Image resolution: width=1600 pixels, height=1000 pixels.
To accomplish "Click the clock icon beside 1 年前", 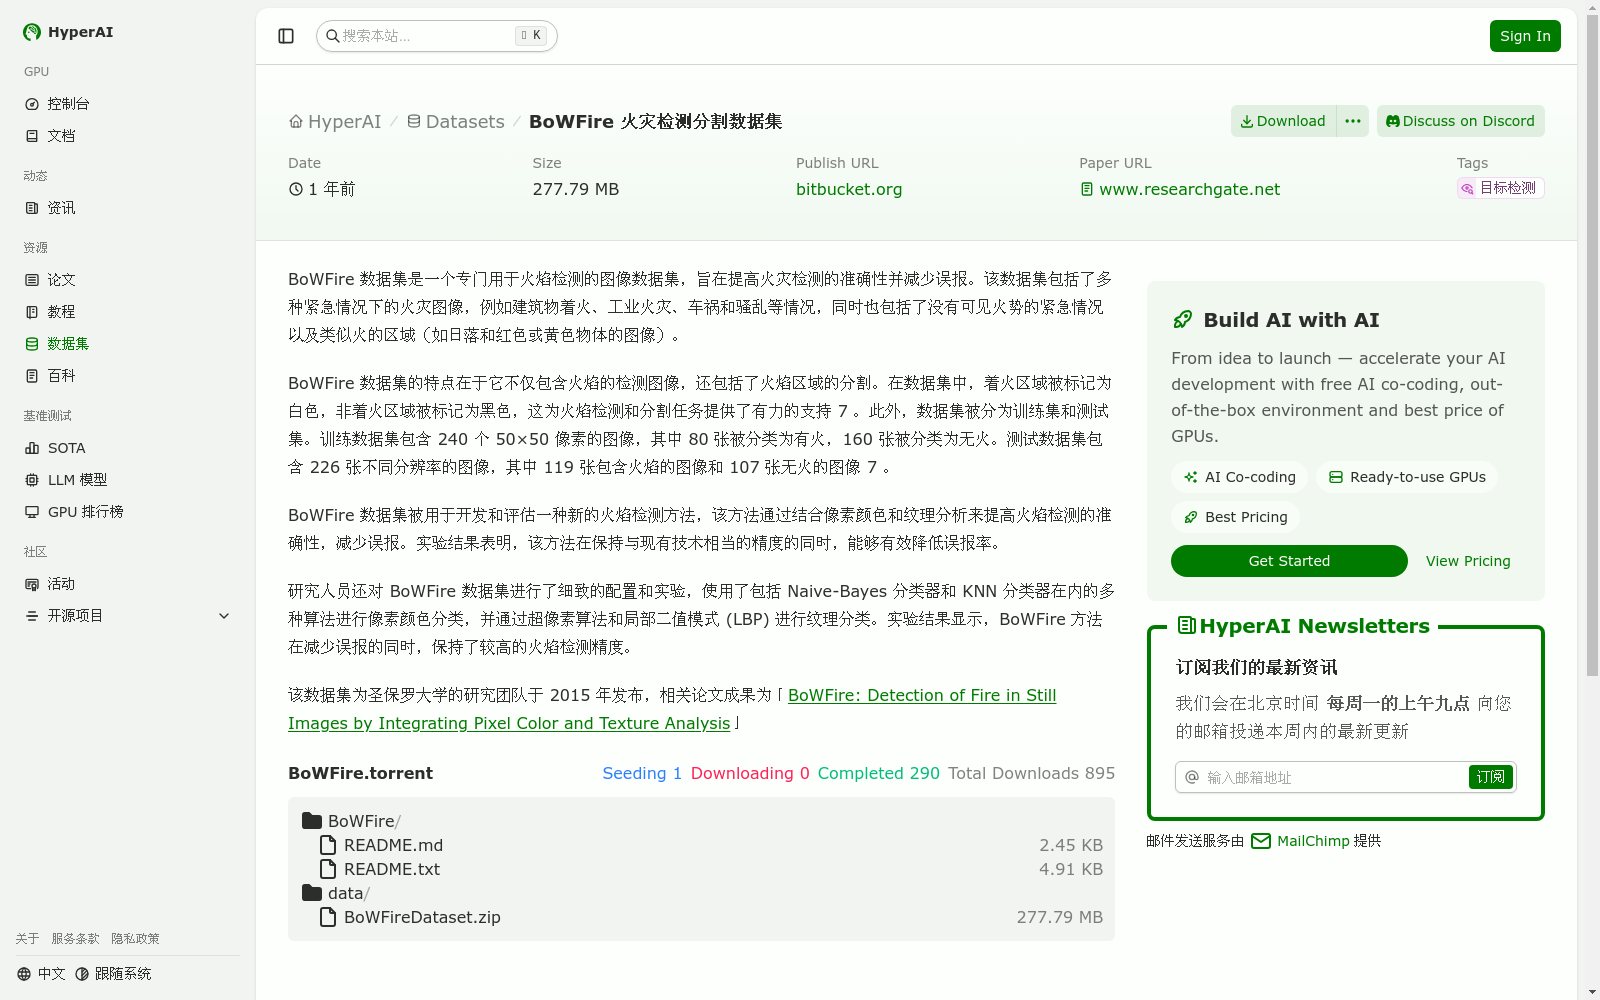I will [296, 189].
